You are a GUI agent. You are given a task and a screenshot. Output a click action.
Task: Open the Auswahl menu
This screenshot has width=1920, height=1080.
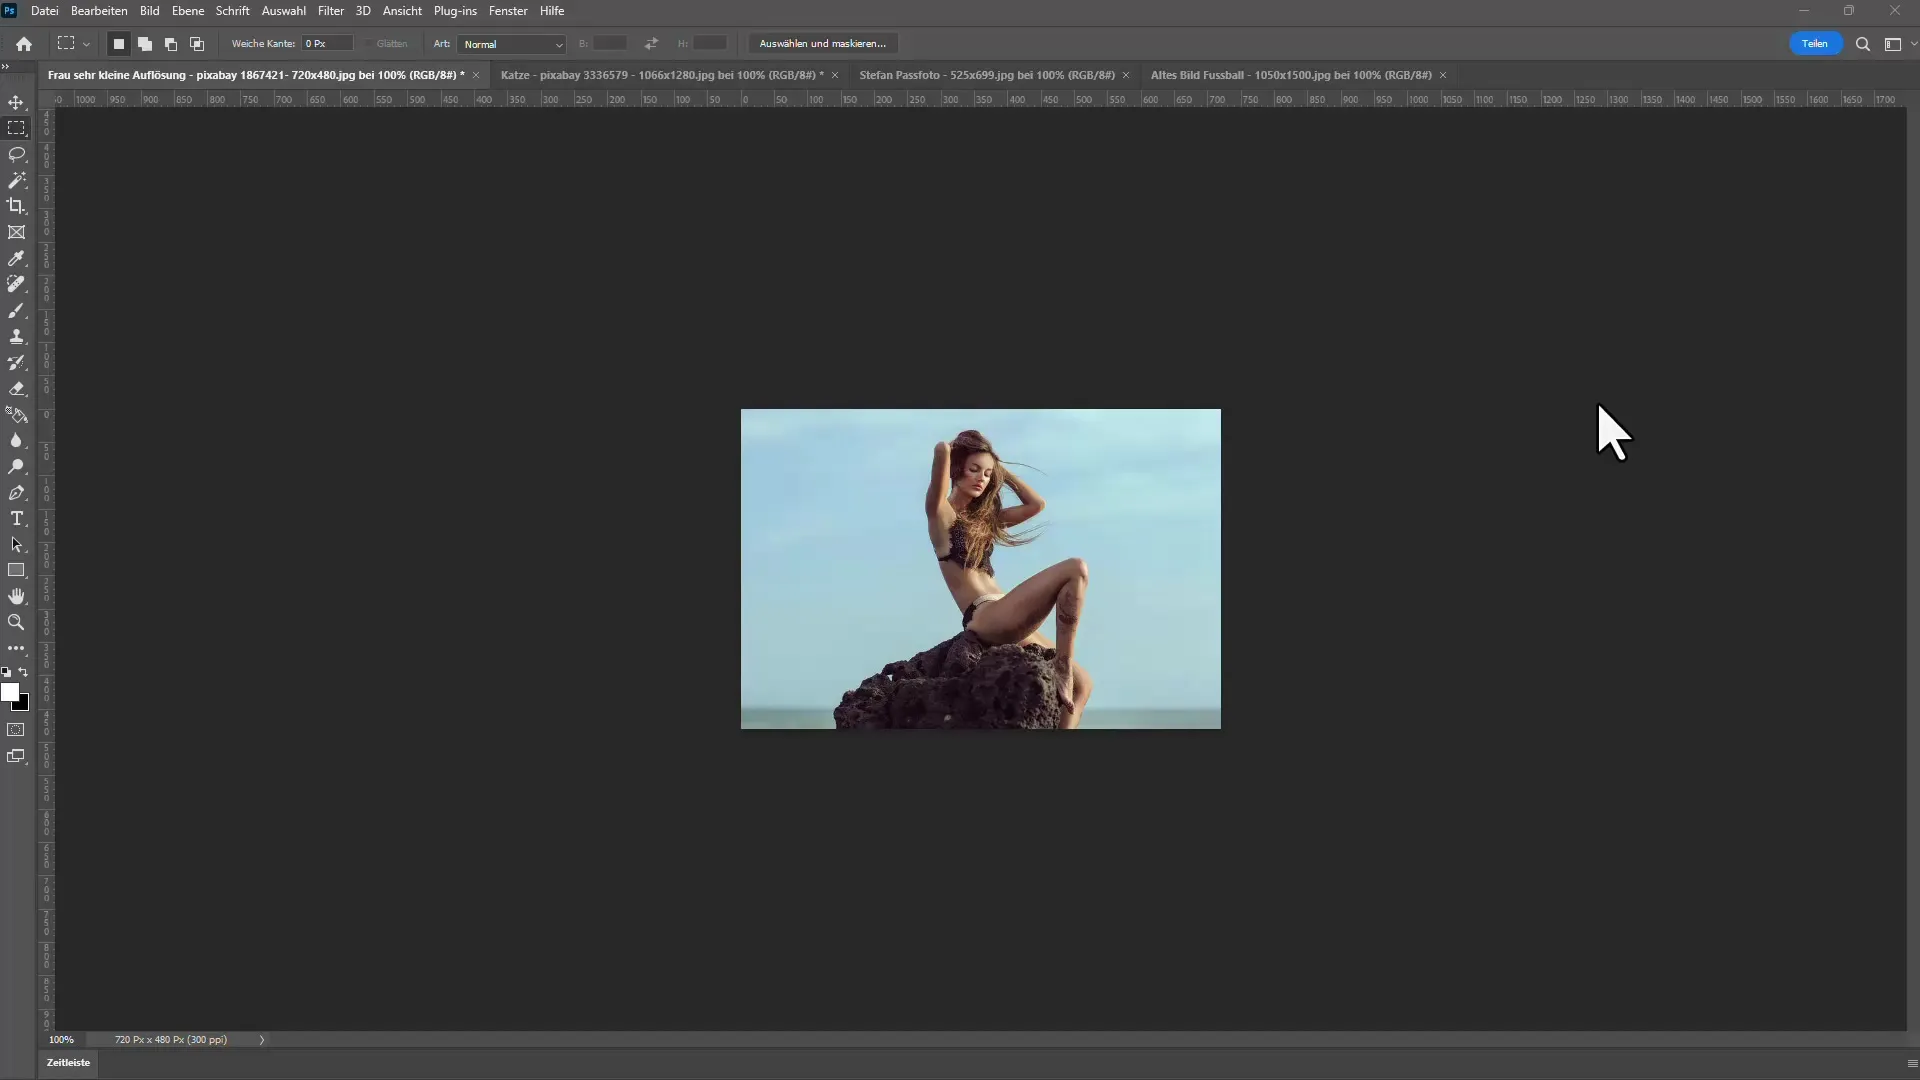[281, 11]
